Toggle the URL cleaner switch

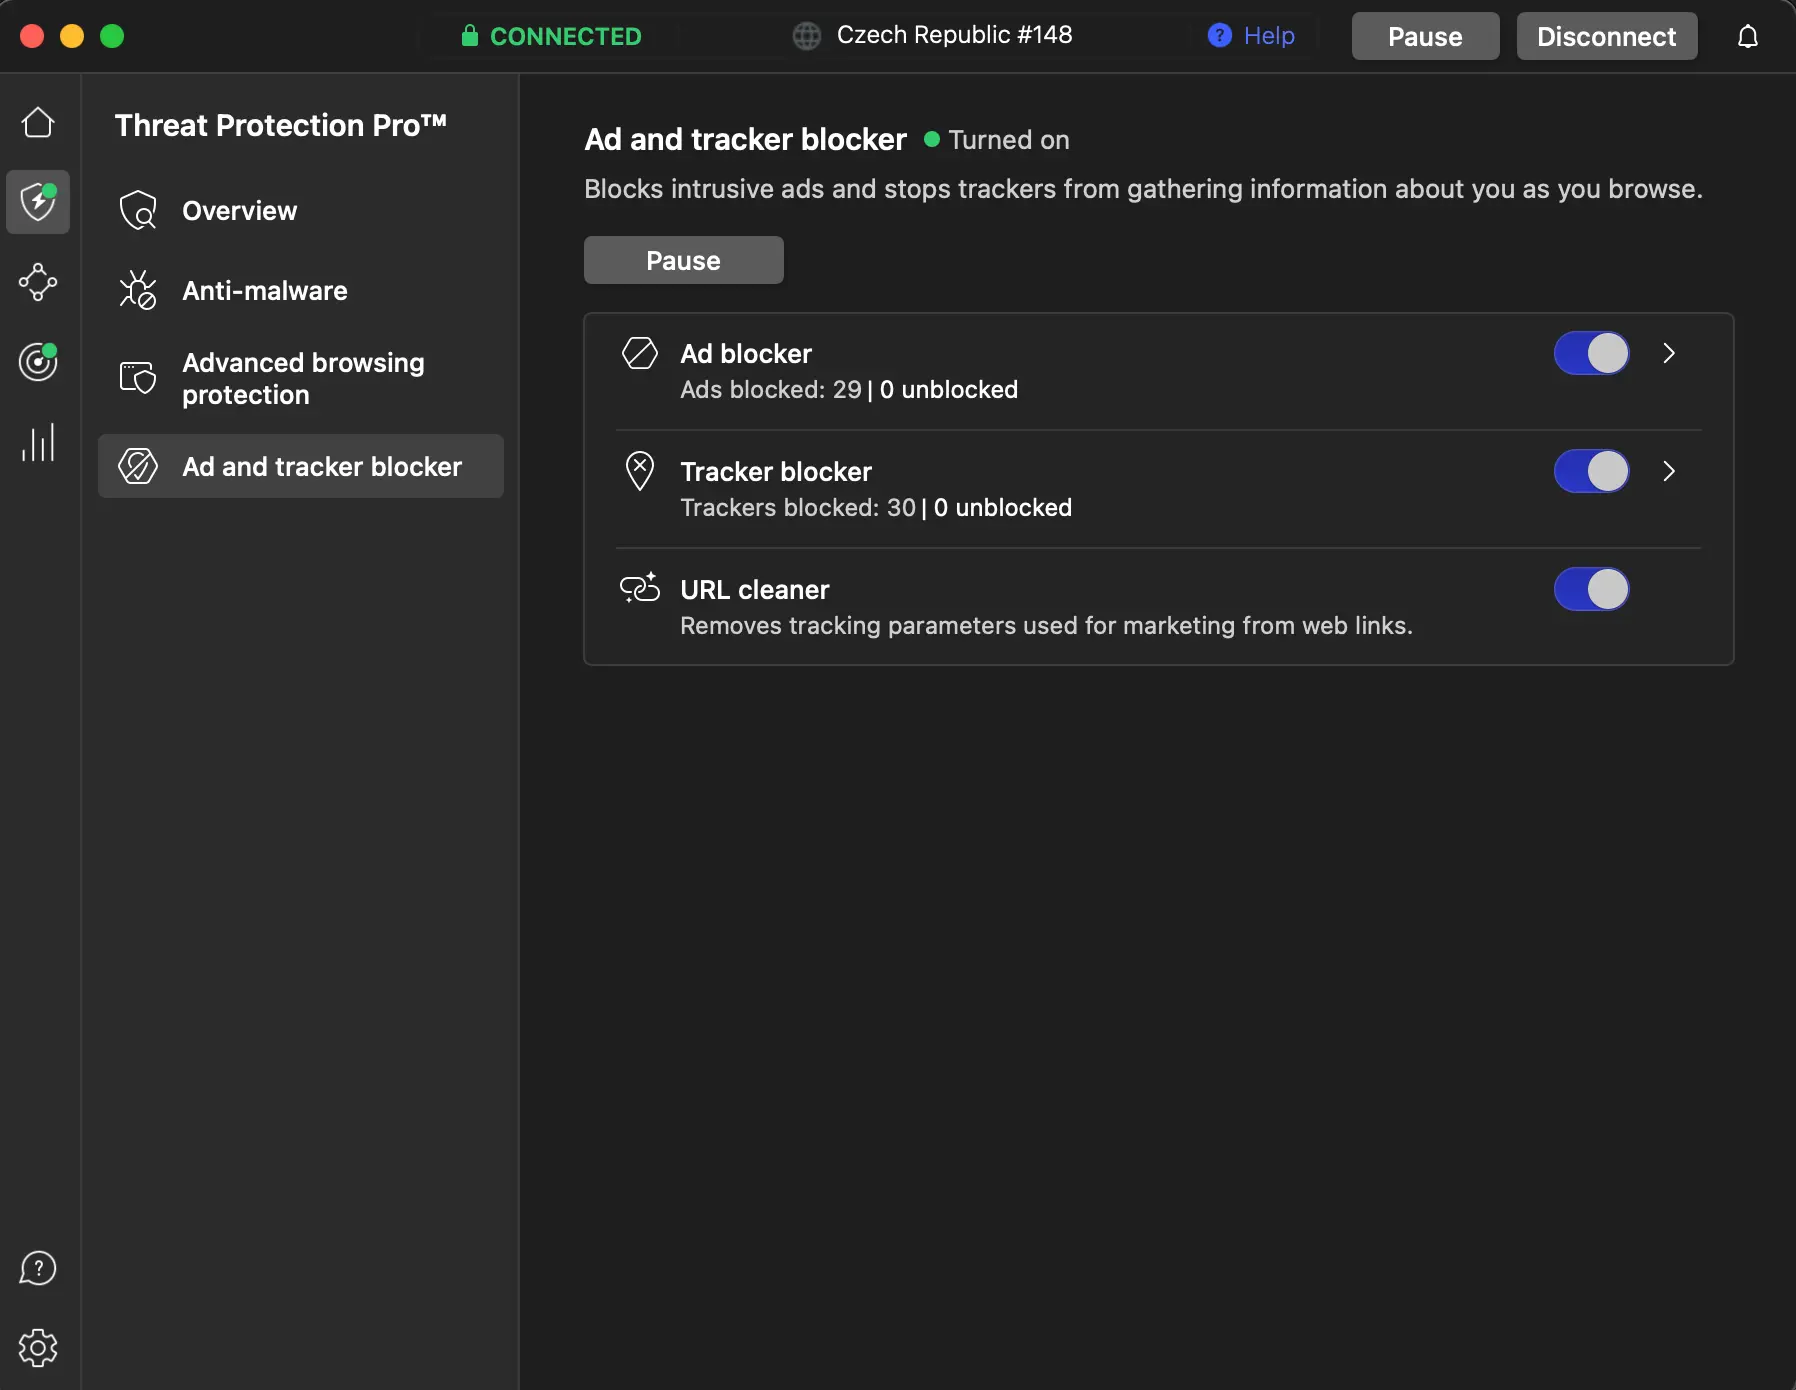(1591, 590)
